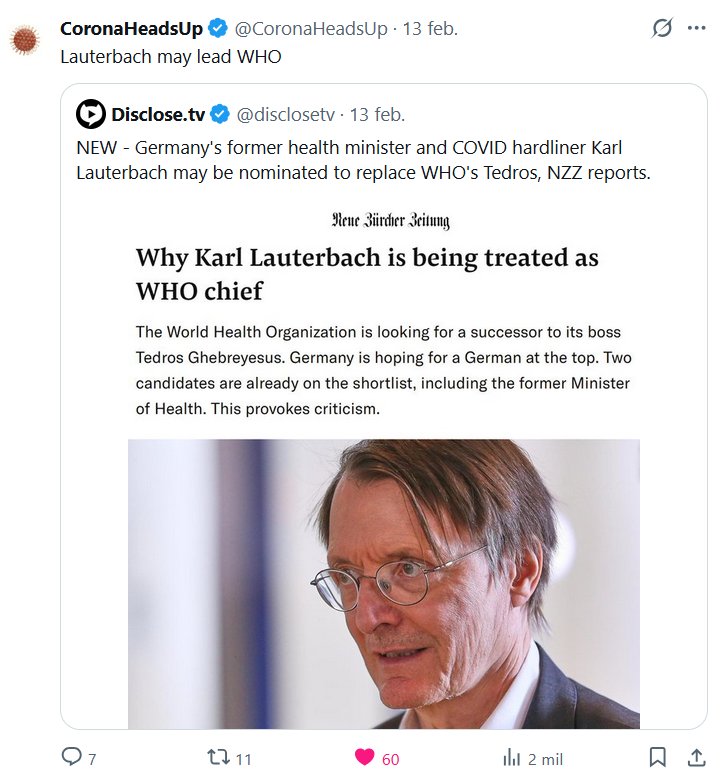Open the Grok explain icon

(662, 29)
